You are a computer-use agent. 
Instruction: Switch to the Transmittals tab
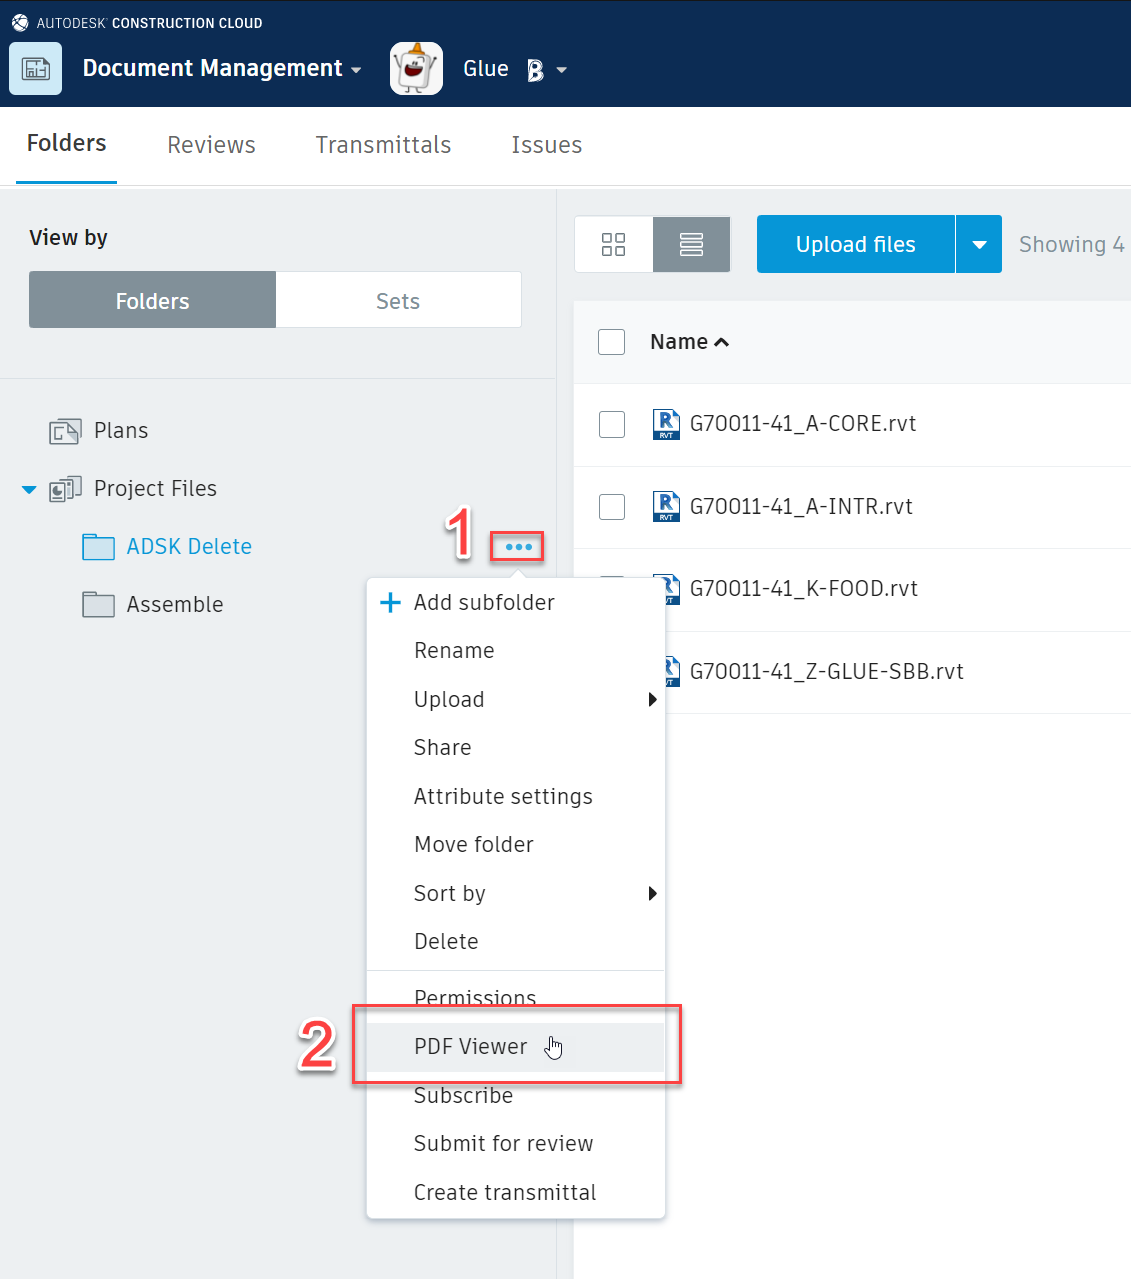click(383, 145)
